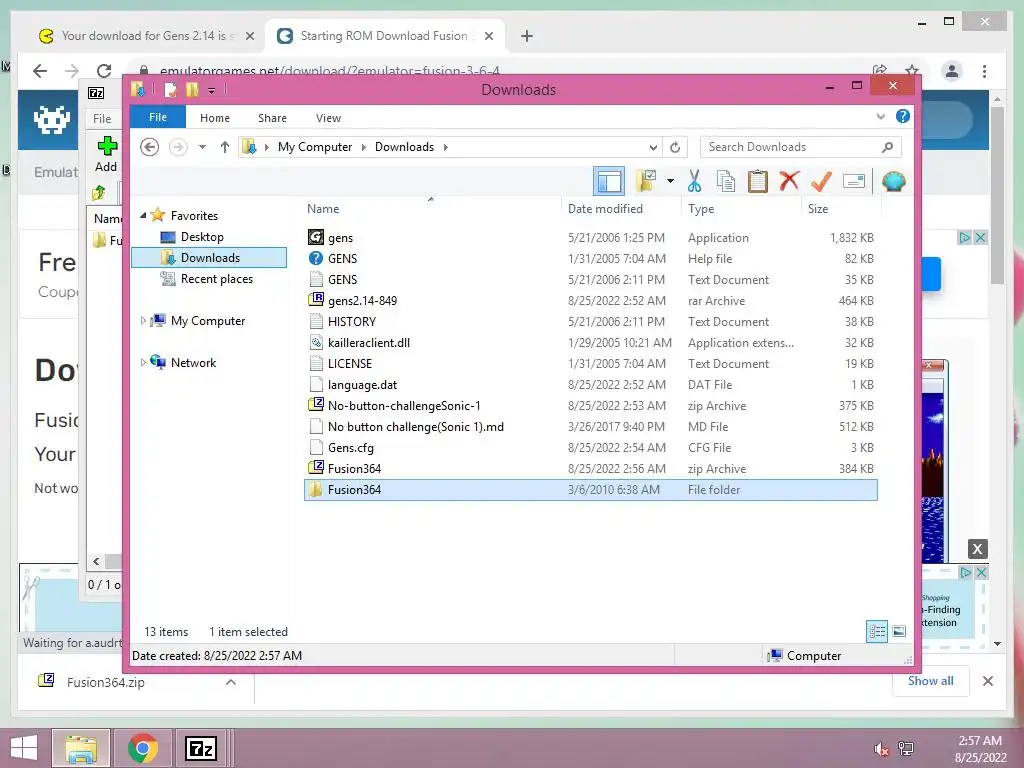
Task: Select kailleraclient.dll file
Action: (590, 342)
